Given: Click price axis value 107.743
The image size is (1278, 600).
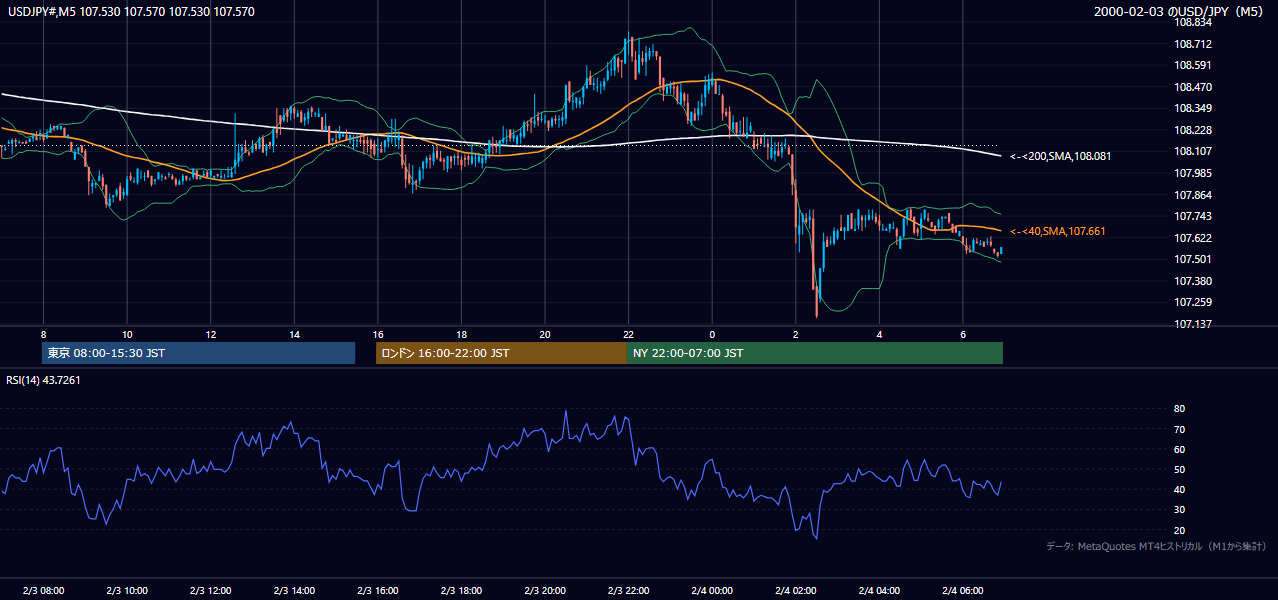Looking at the screenshot, I should [x=1193, y=216].
